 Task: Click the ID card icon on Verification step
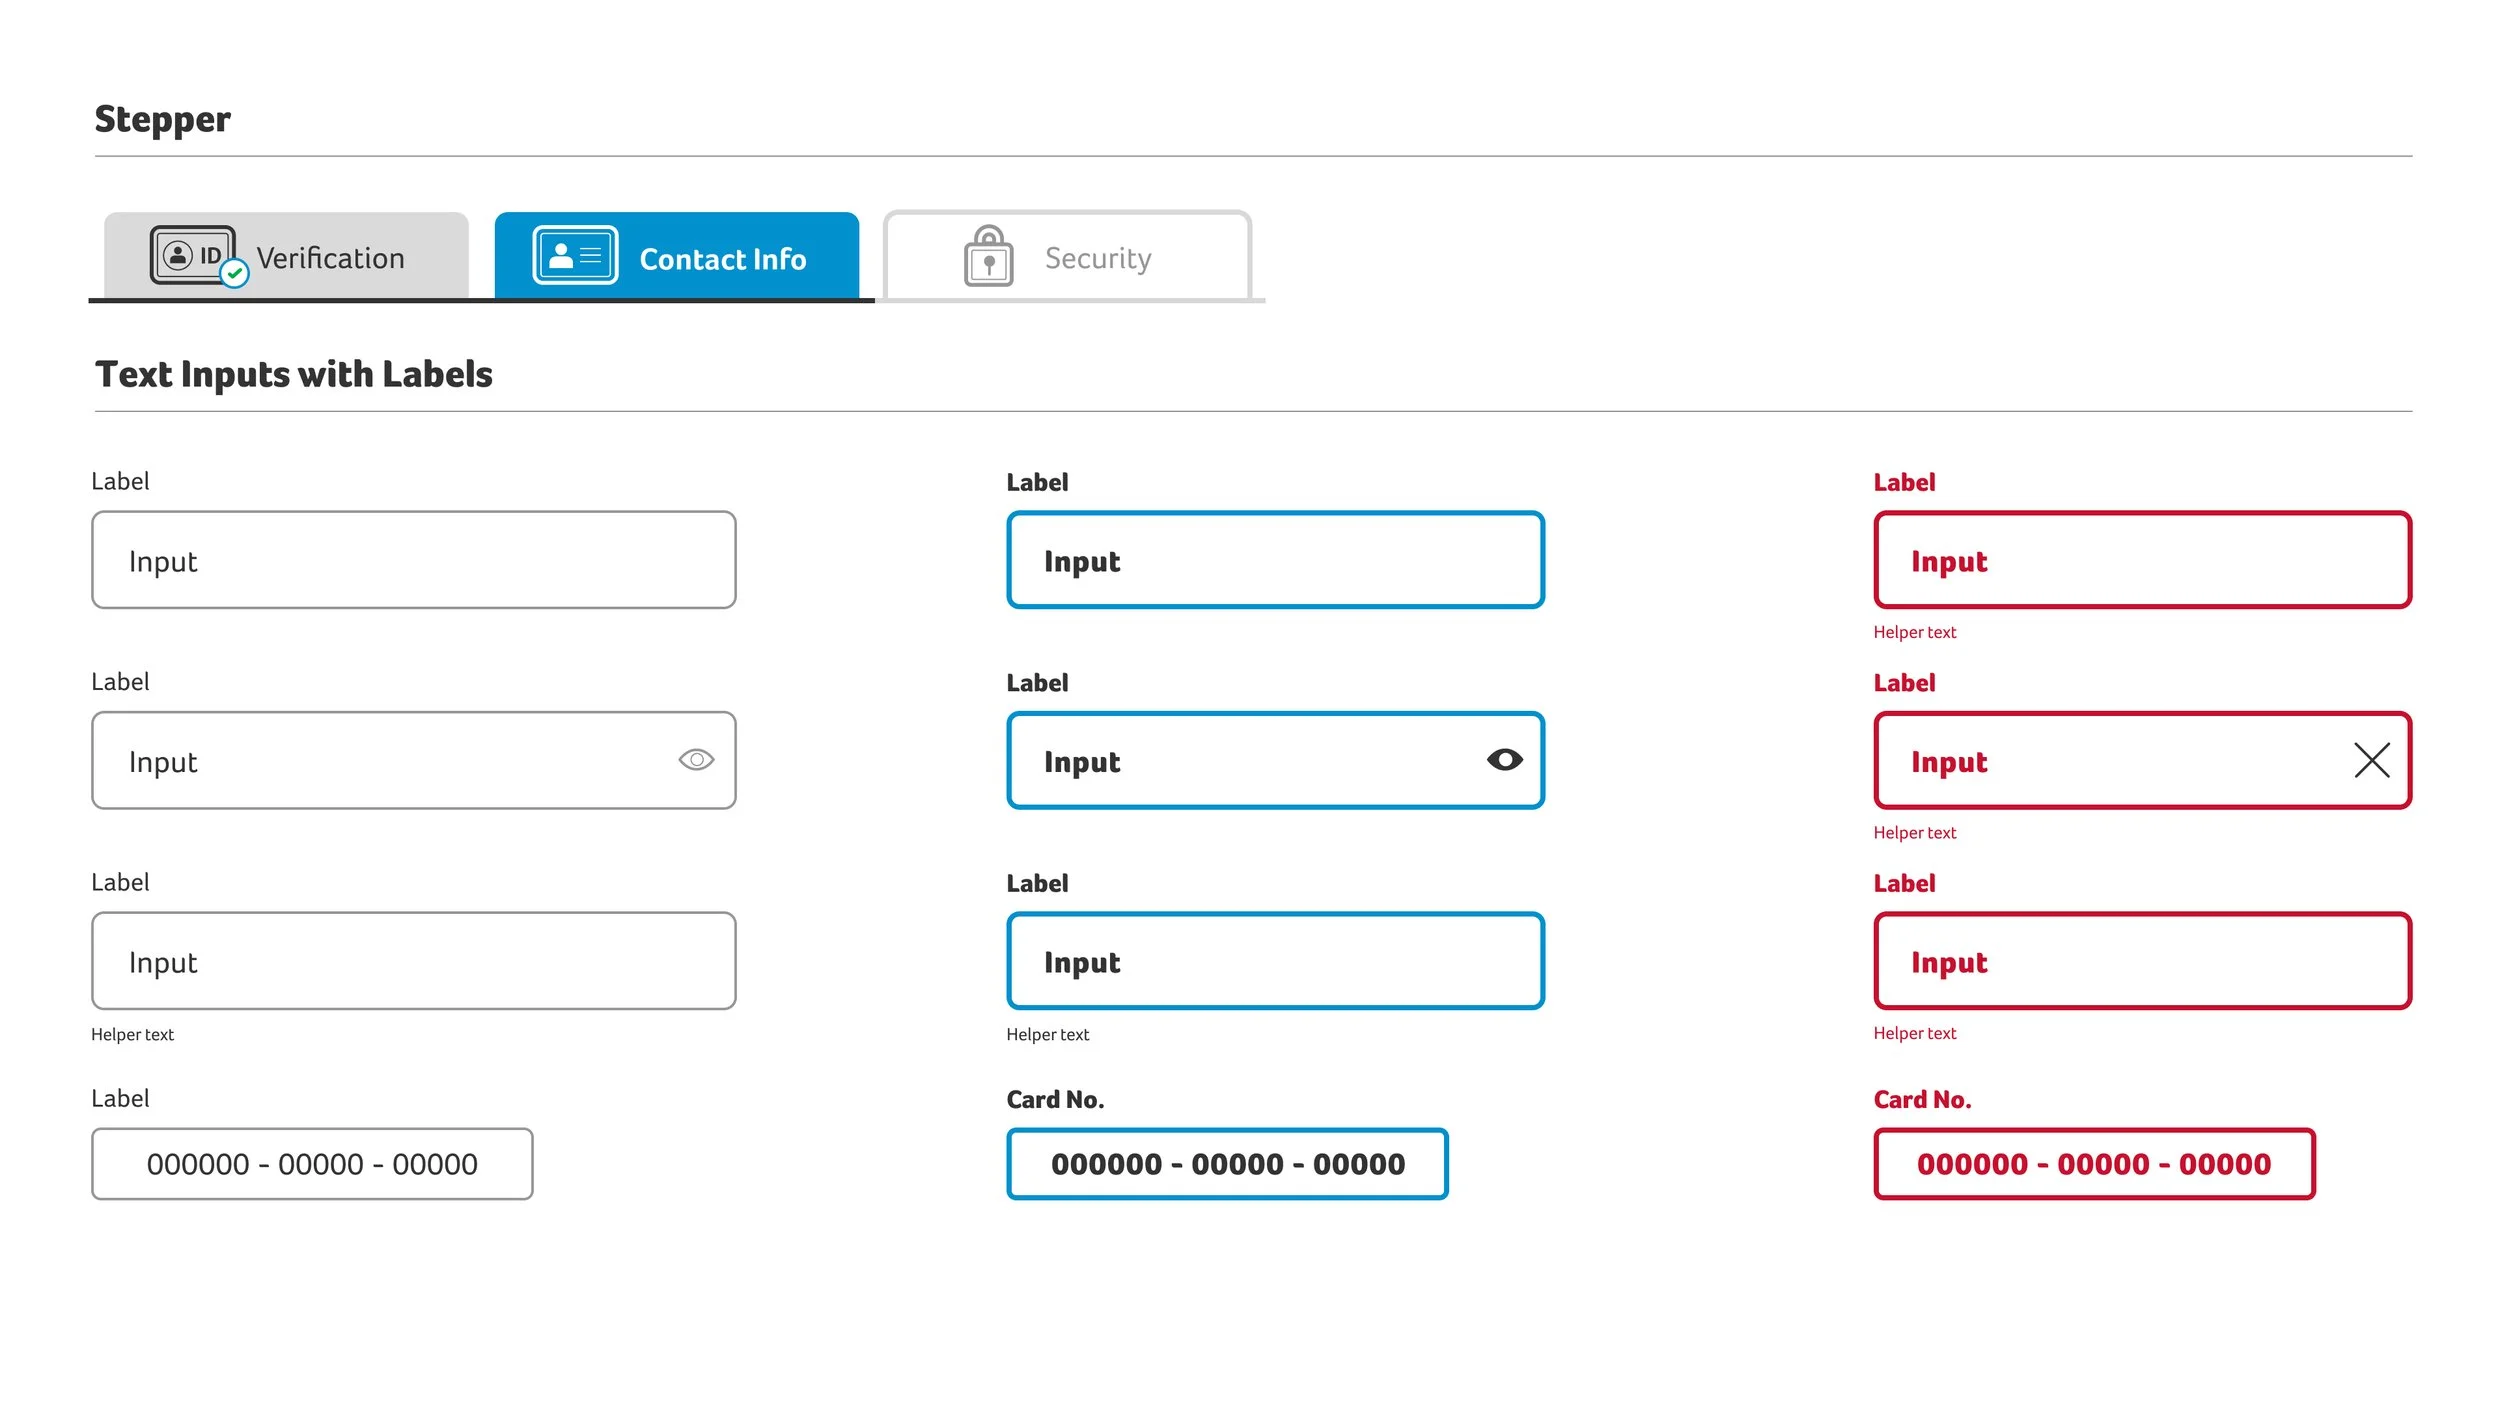[192, 255]
